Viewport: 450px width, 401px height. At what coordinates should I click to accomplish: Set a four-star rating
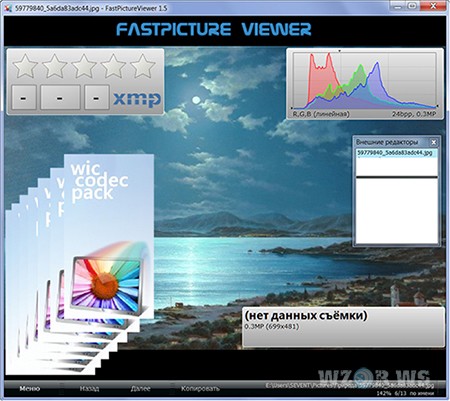113,66
